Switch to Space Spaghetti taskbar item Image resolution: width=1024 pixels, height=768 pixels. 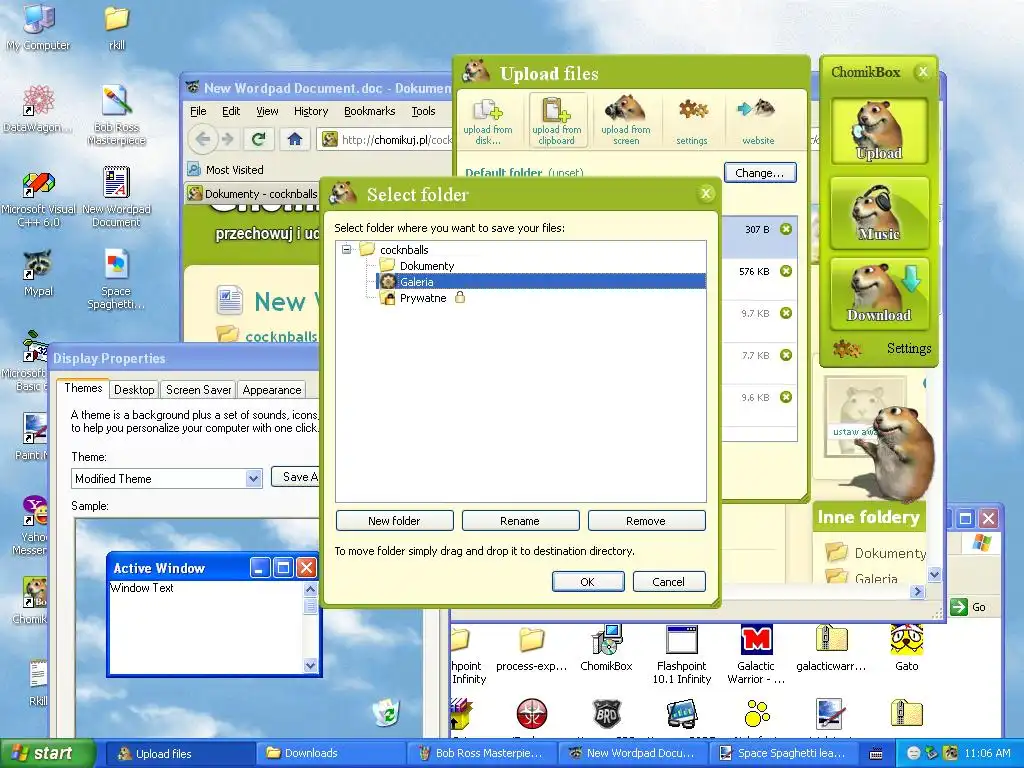pos(784,753)
